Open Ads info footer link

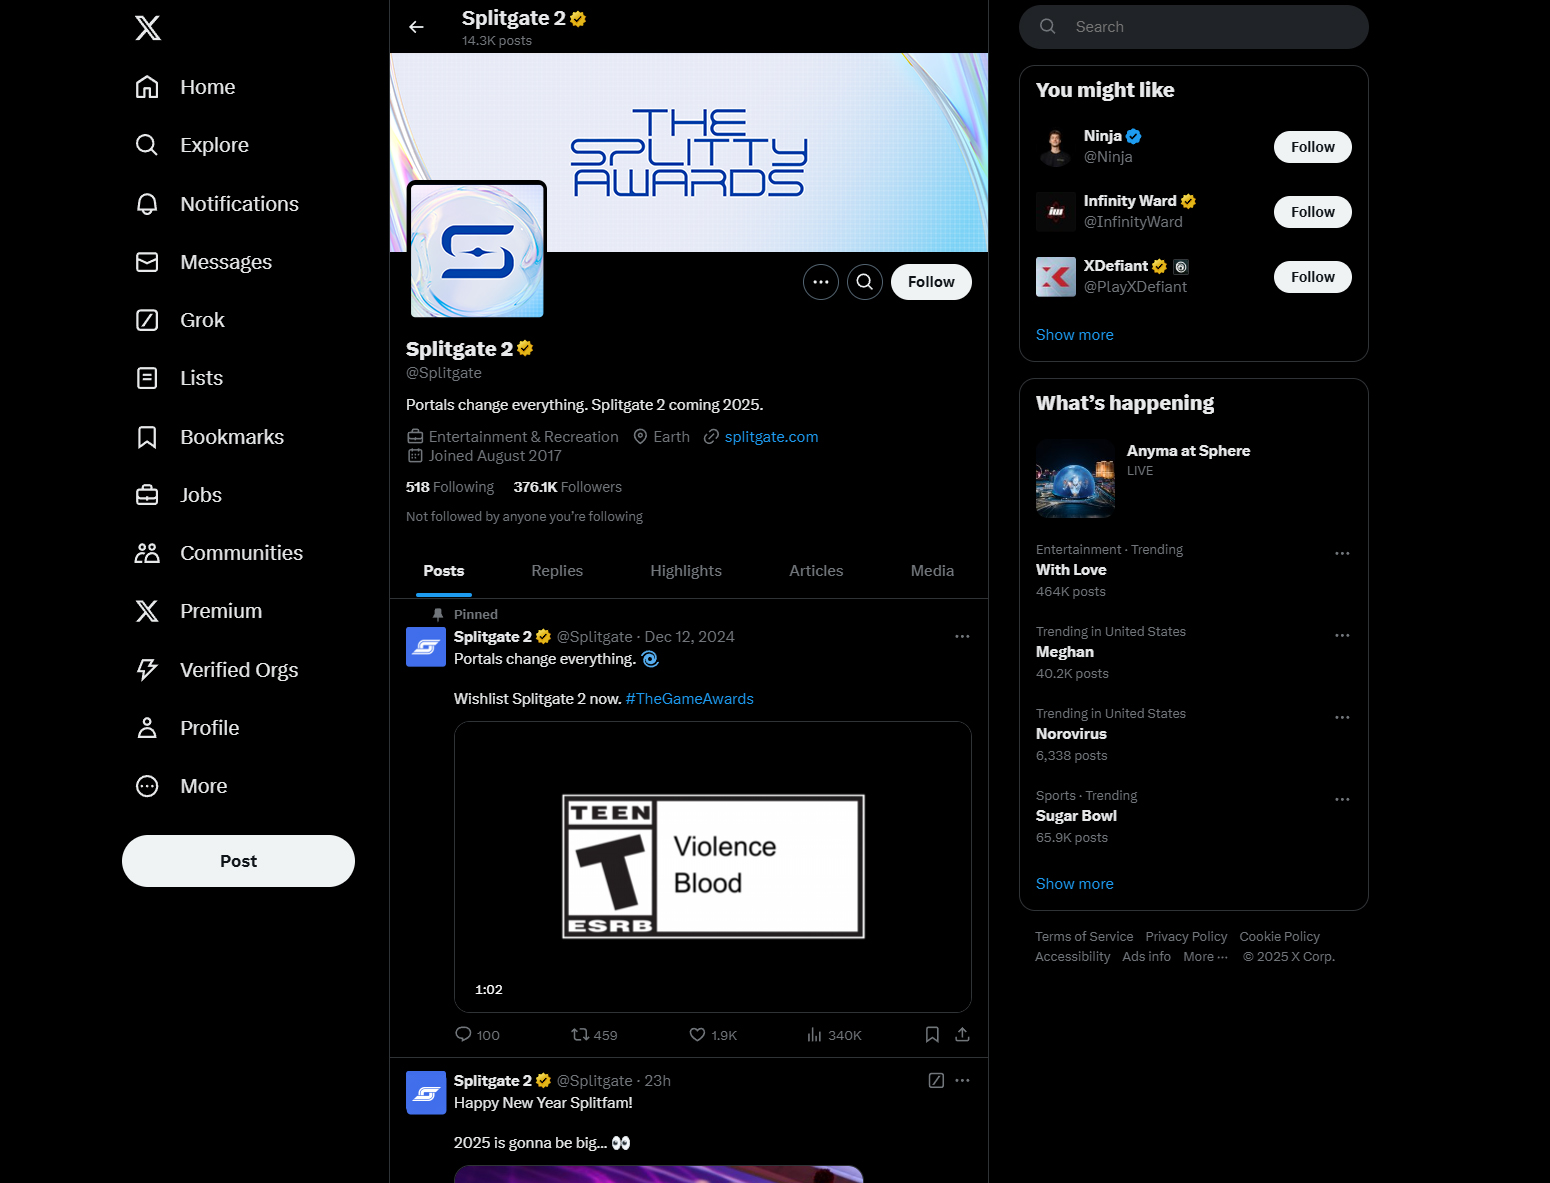tap(1146, 957)
